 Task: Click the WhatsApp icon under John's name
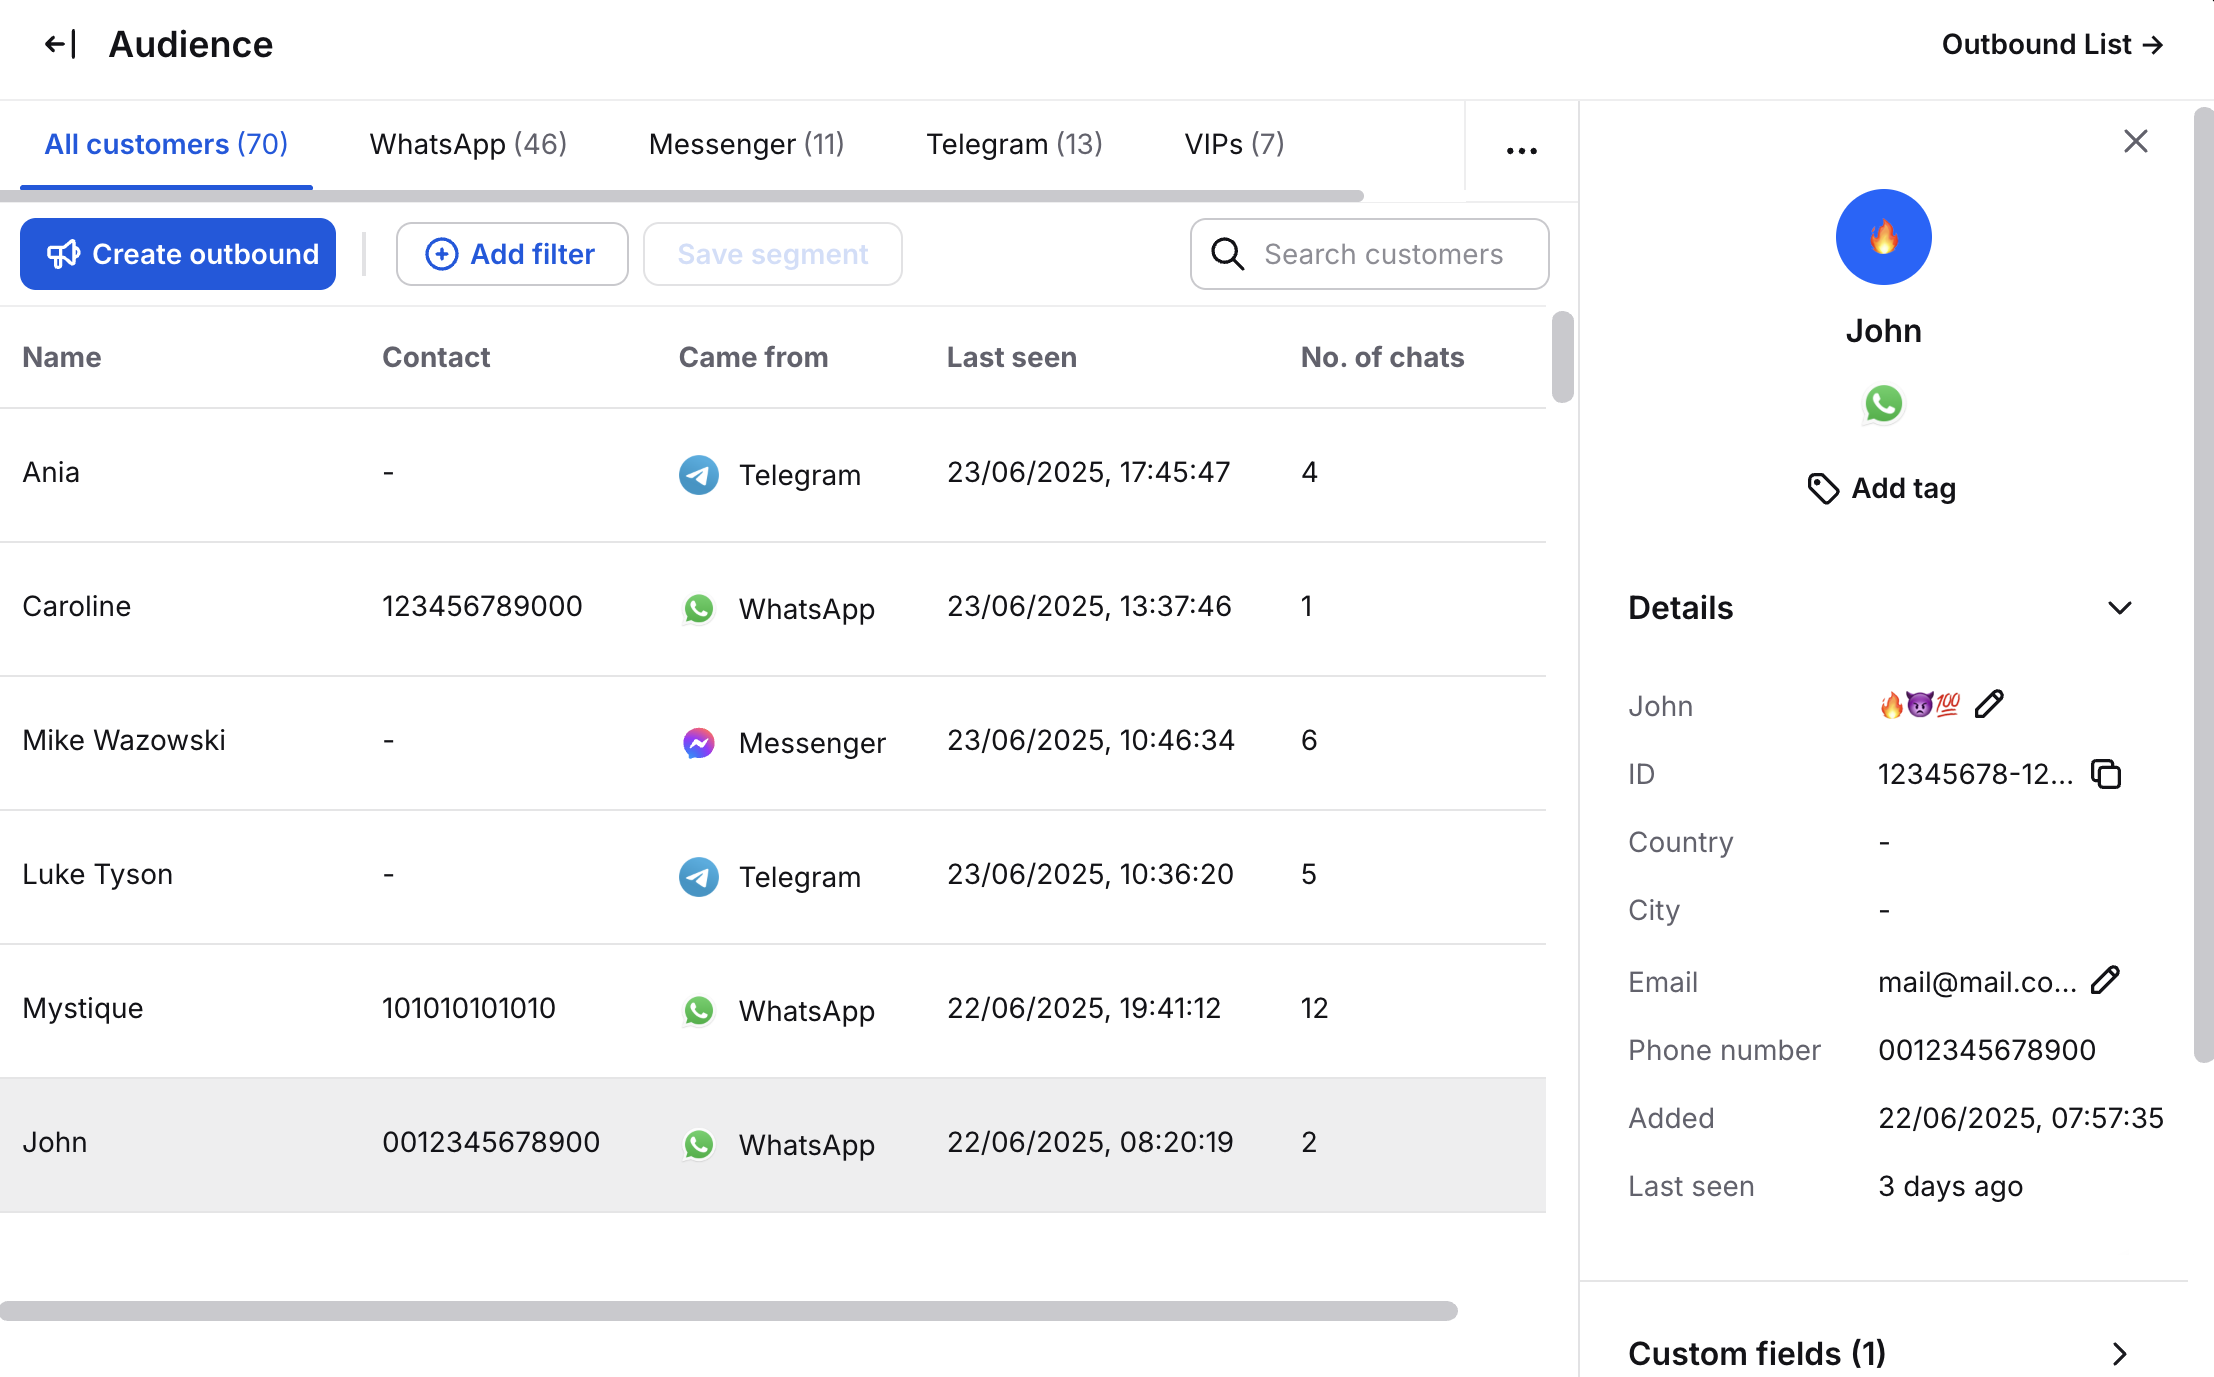coord(1883,404)
